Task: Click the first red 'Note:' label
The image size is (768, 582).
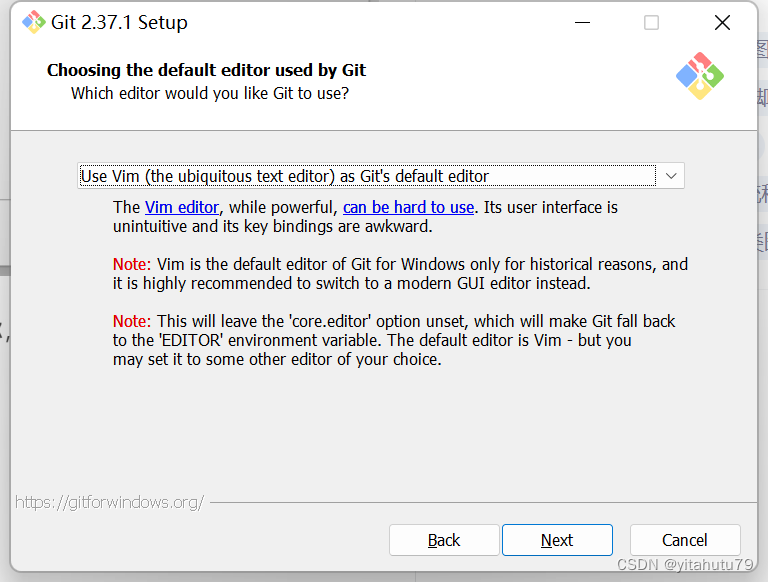Action: click(132, 264)
